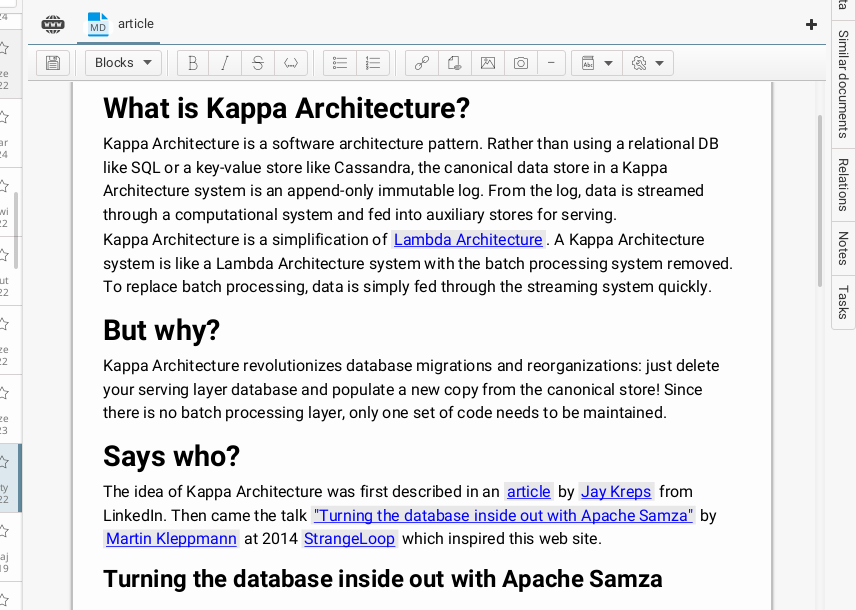Follow the Lambda Architecture link
The width and height of the screenshot is (856, 610).
tap(468, 240)
